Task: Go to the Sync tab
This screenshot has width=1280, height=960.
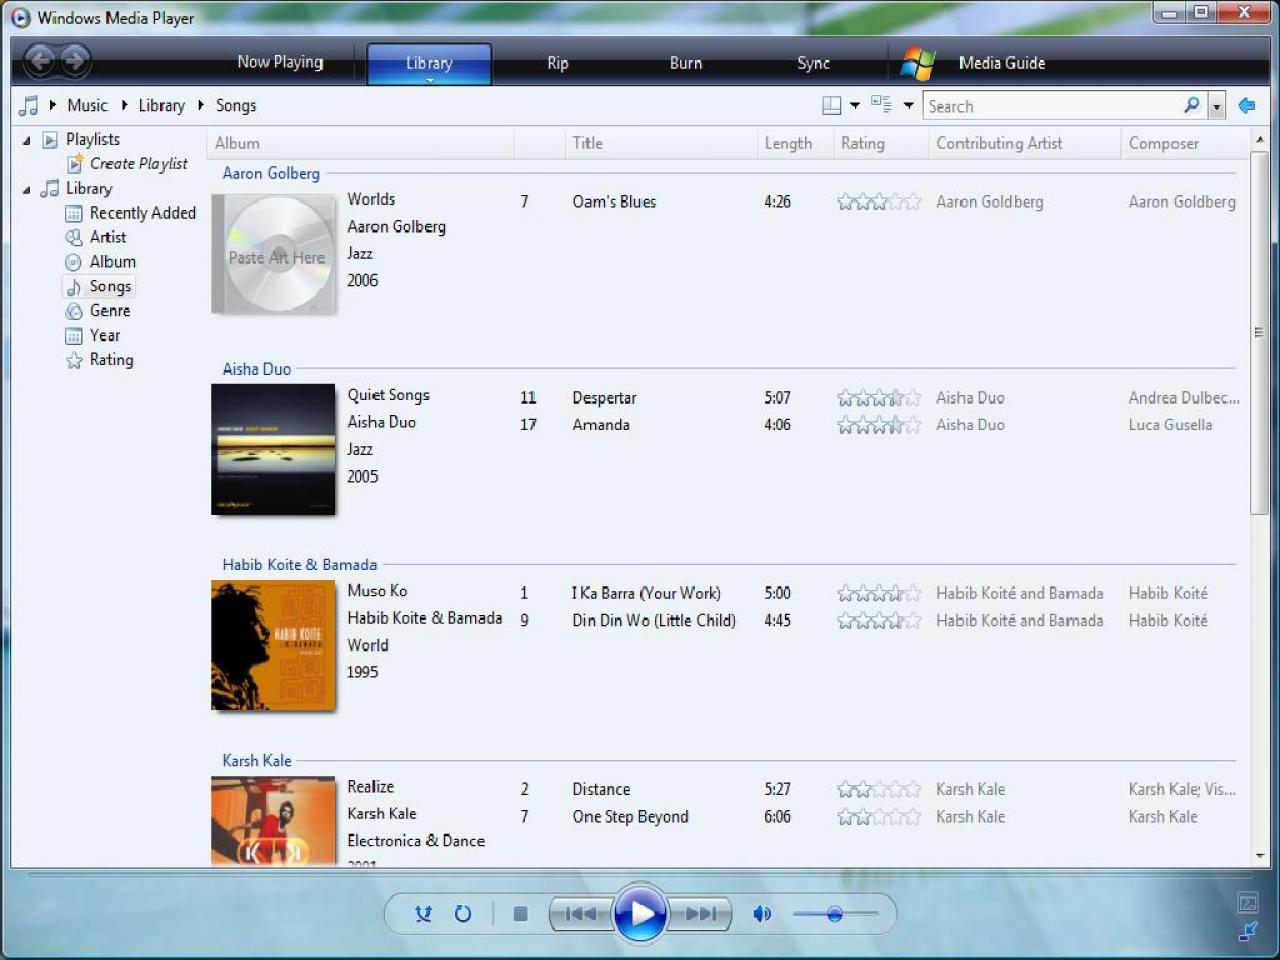Action: 814,63
